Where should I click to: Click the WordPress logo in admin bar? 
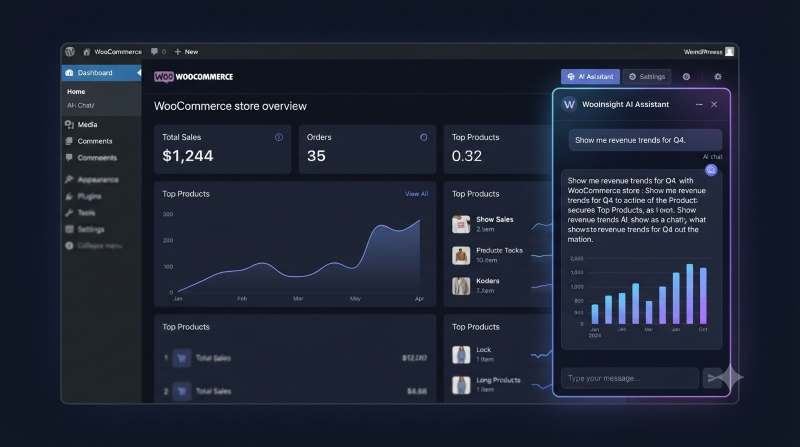pos(70,52)
